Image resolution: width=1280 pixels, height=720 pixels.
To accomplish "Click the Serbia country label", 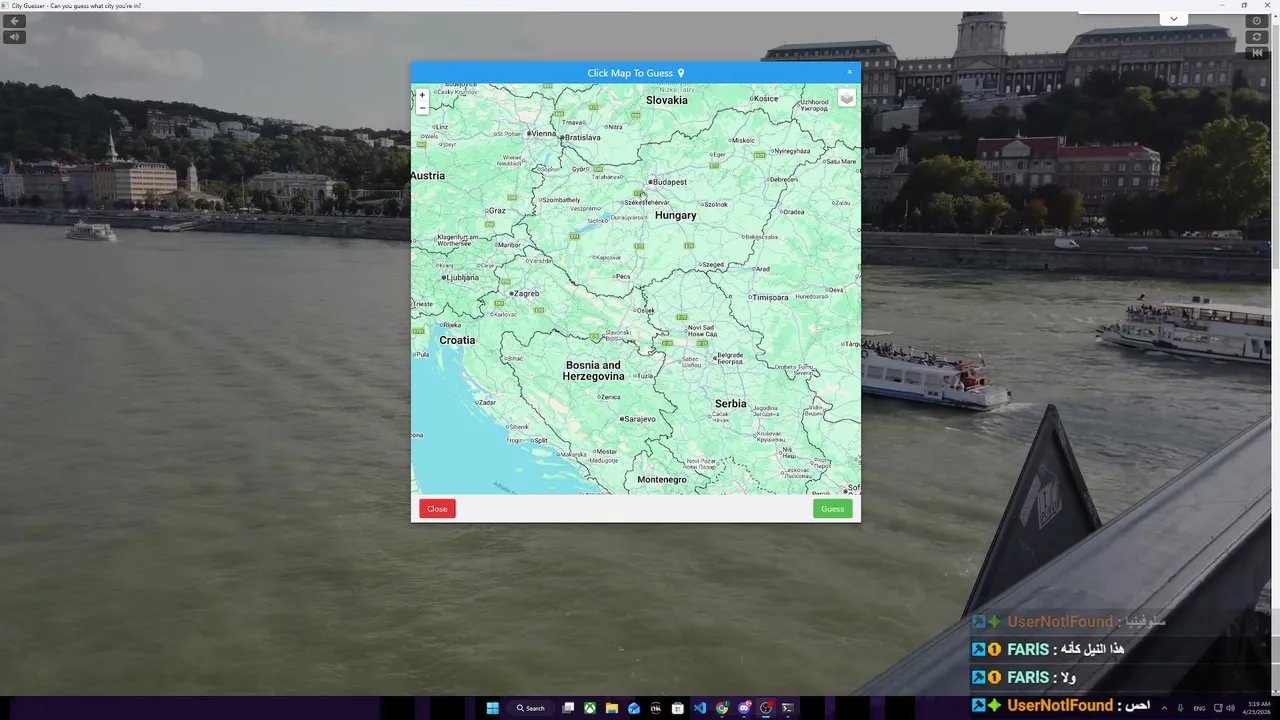I will pos(730,404).
